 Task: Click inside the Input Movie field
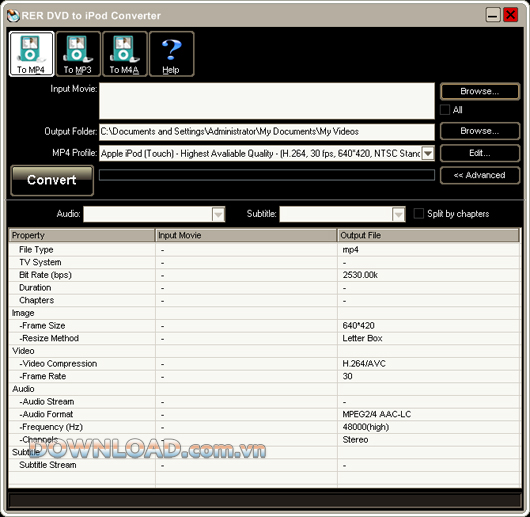coord(267,101)
